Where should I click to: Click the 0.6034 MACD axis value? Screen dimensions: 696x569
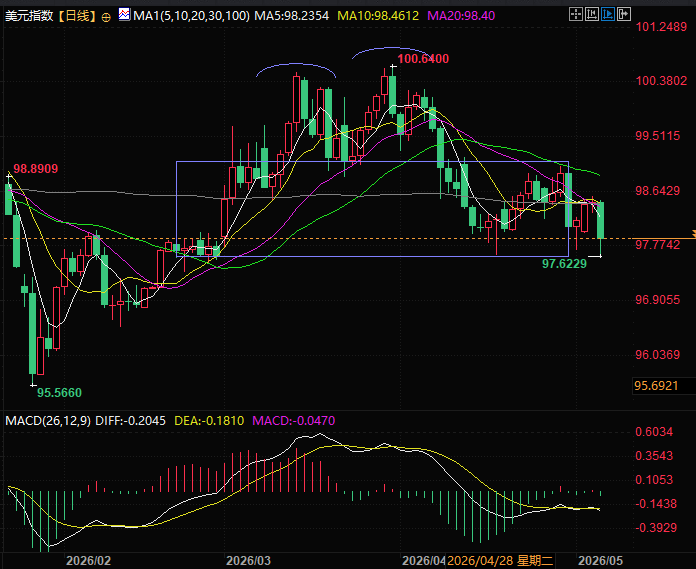tap(654, 432)
